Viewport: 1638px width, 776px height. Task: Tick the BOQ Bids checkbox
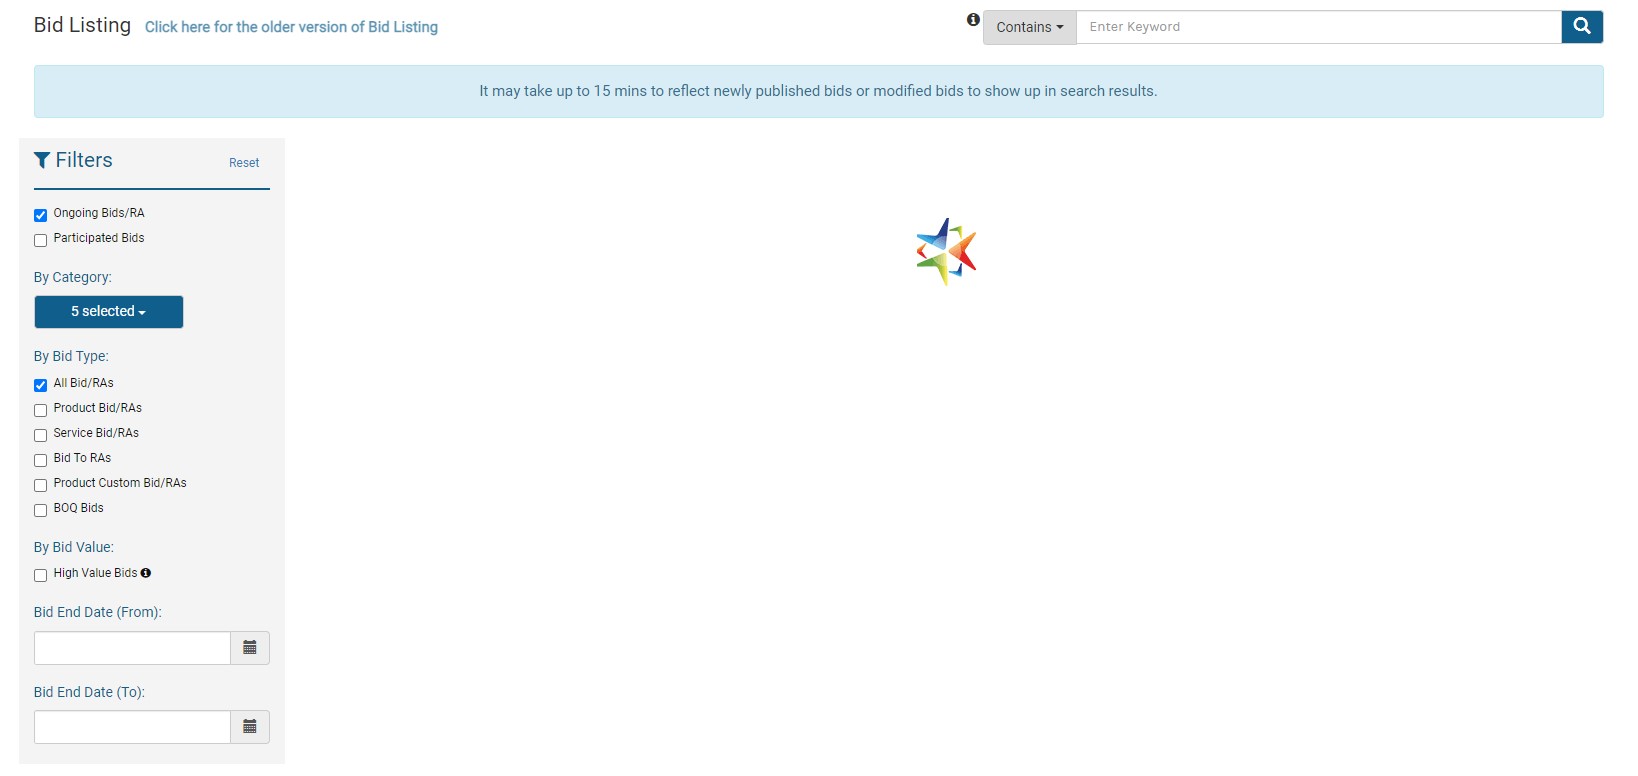41,510
